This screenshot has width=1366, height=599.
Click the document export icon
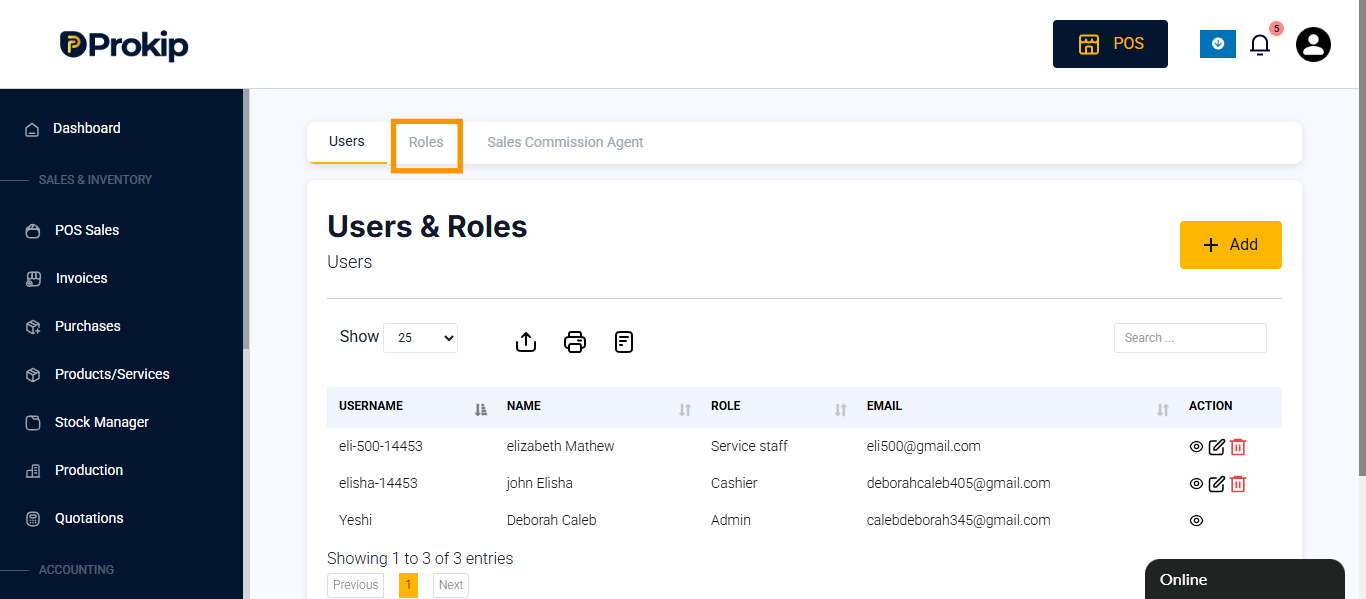[x=624, y=342]
